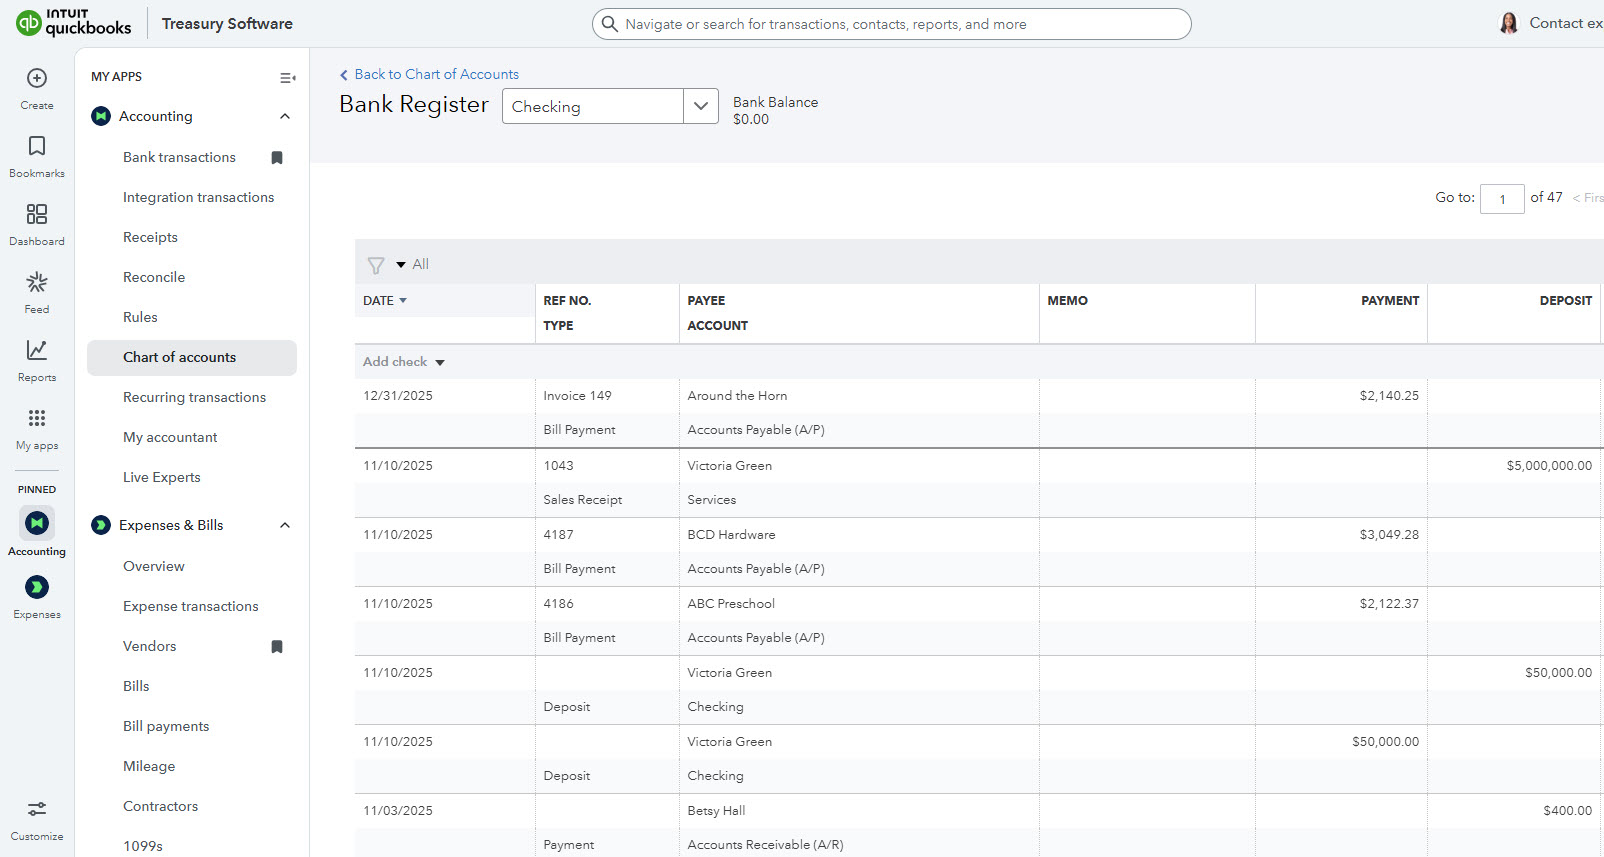Click Expenses & Bills app icon
The width and height of the screenshot is (1604, 857).
(101, 525)
